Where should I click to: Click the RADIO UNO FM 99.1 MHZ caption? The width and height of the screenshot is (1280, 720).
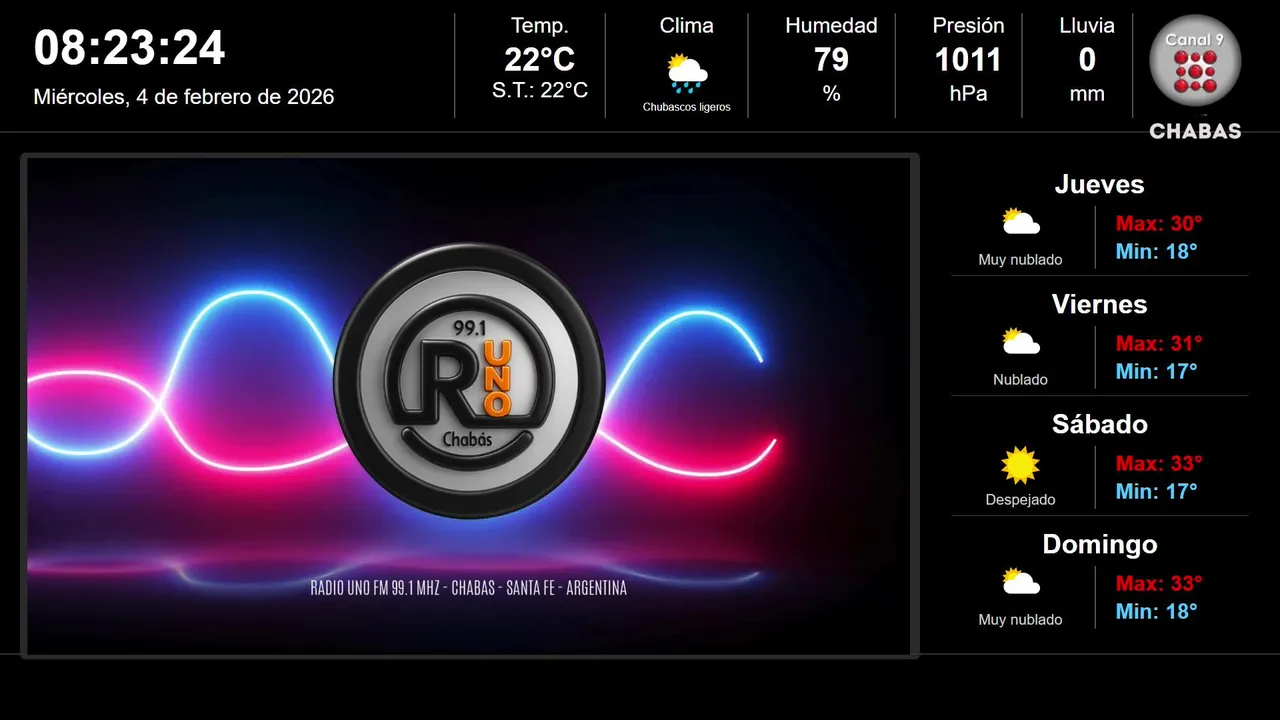coord(469,588)
